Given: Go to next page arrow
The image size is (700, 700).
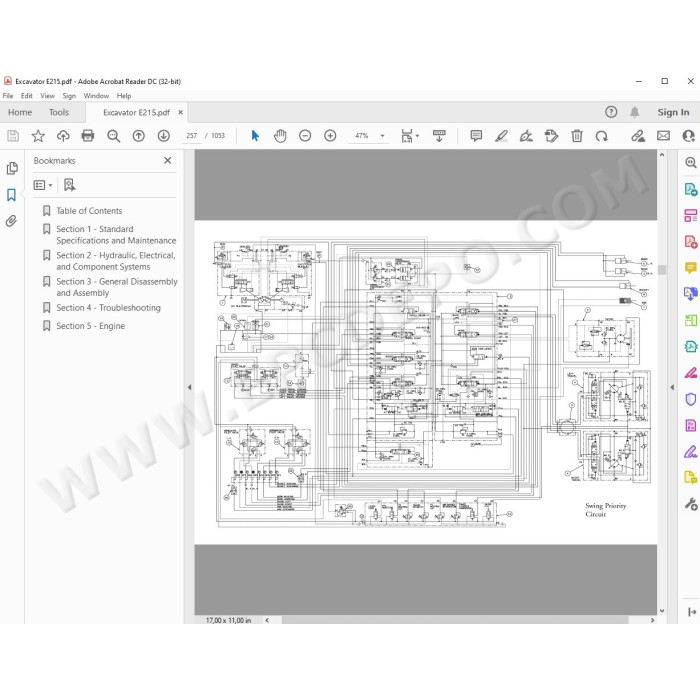Looking at the screenshot, I should coord(164,136).
